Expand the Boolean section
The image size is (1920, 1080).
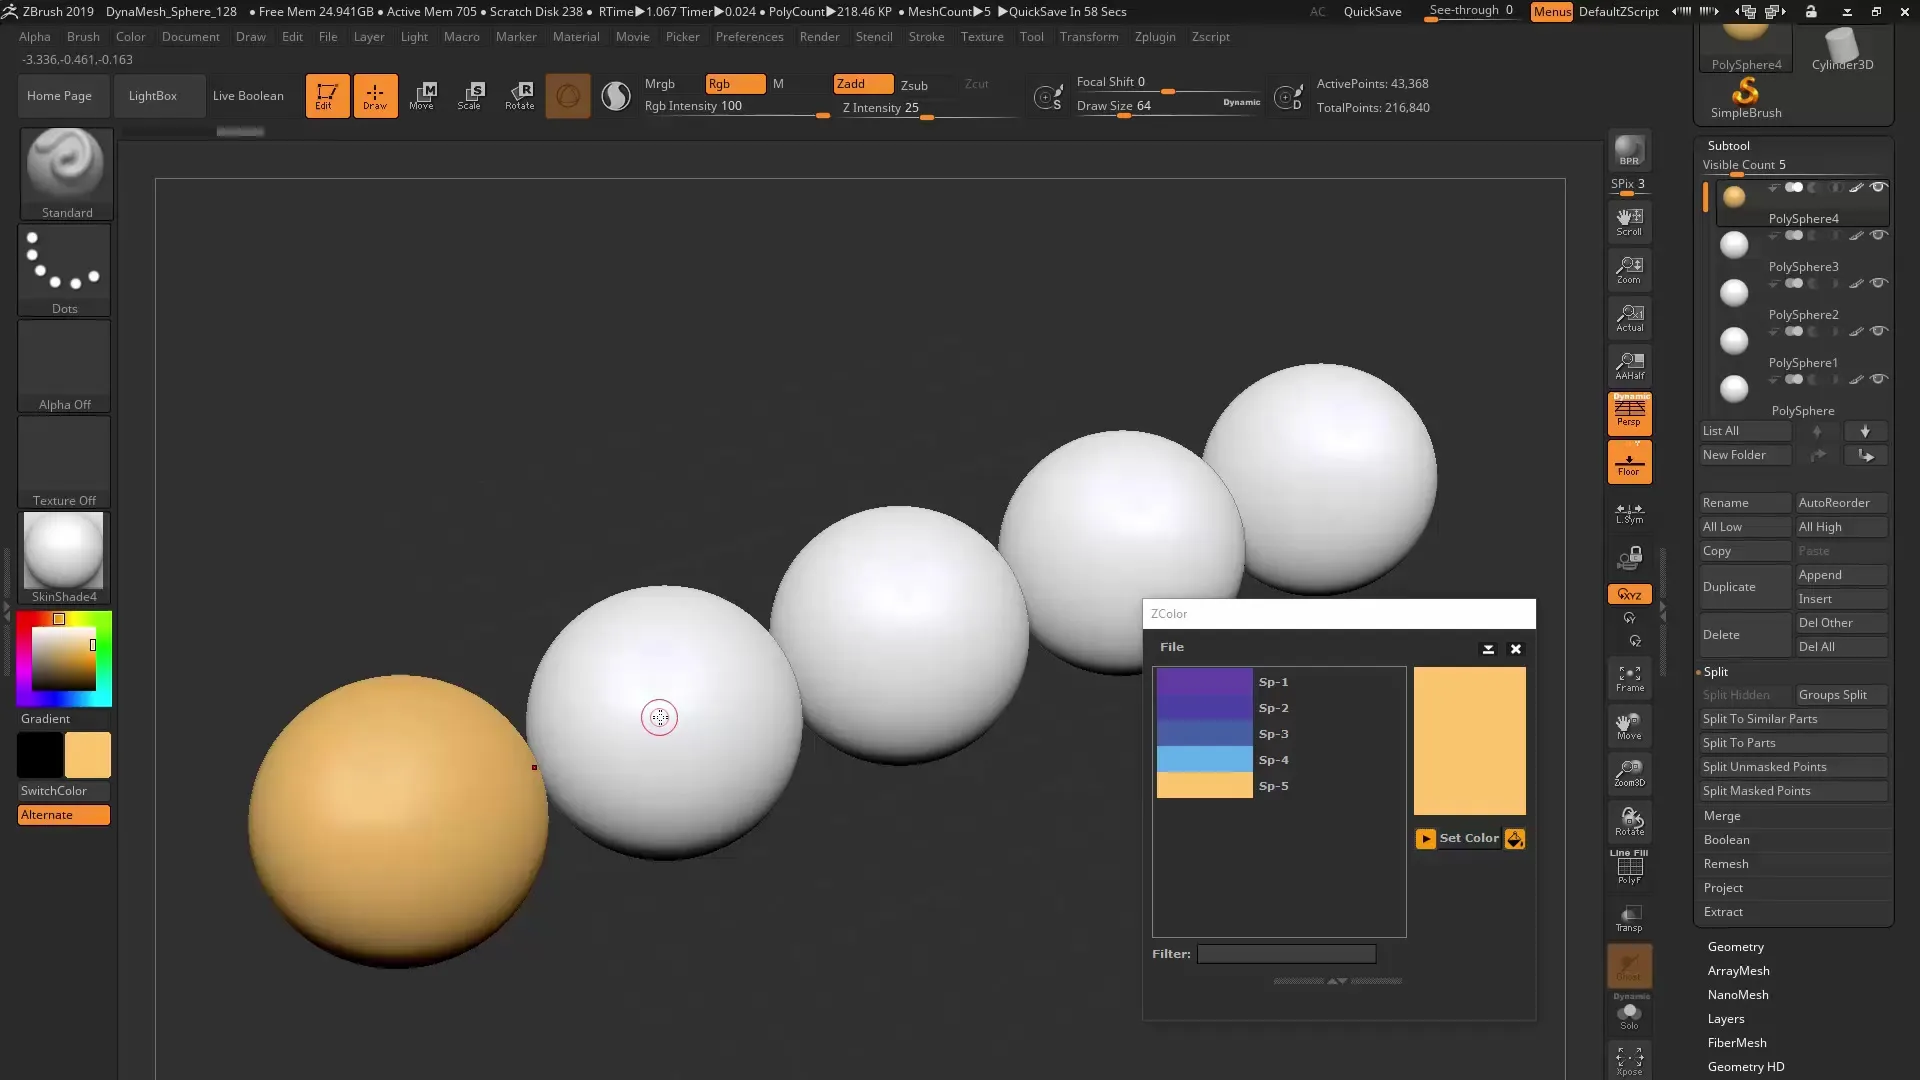(x=1726, y=840)
